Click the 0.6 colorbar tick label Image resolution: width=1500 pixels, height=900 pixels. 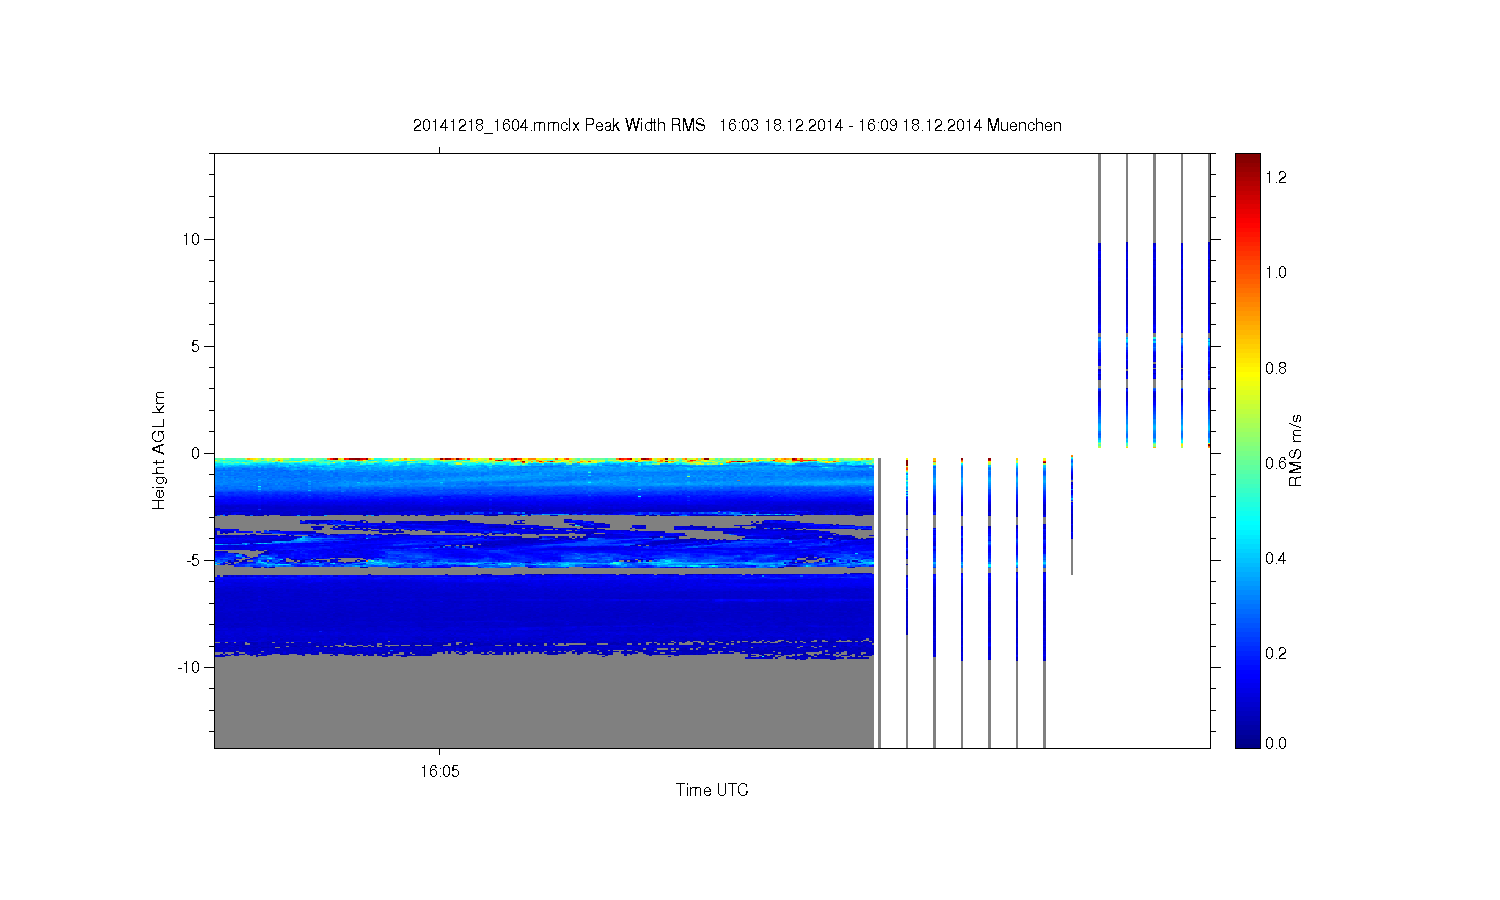tap(1276, 463)
